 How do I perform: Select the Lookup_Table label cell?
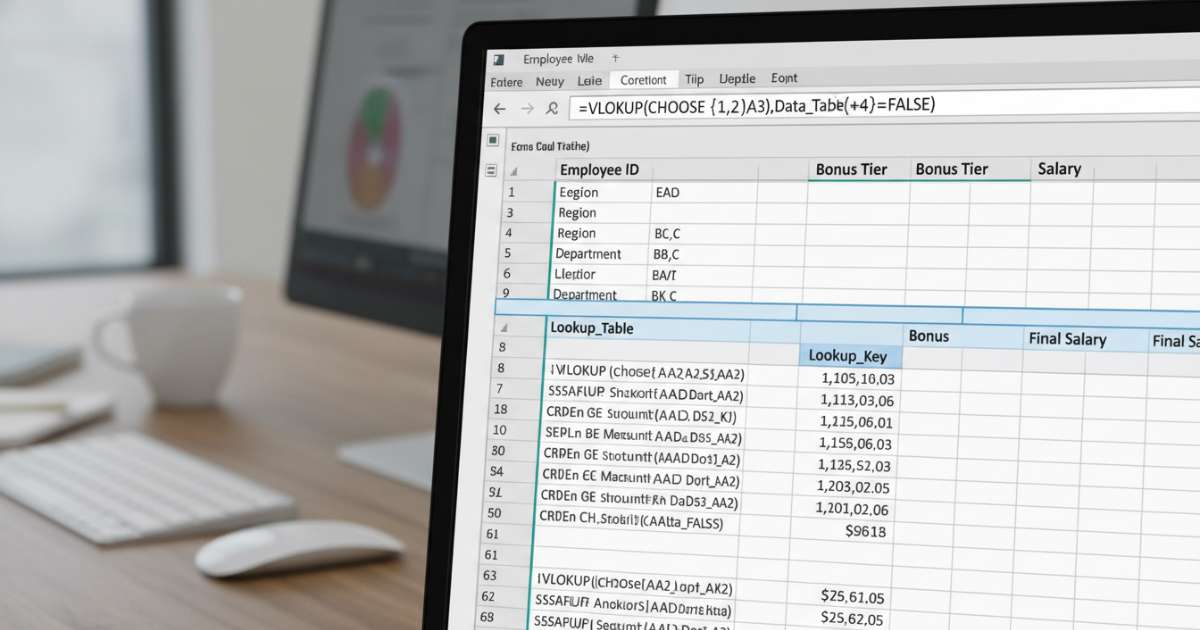592,327
